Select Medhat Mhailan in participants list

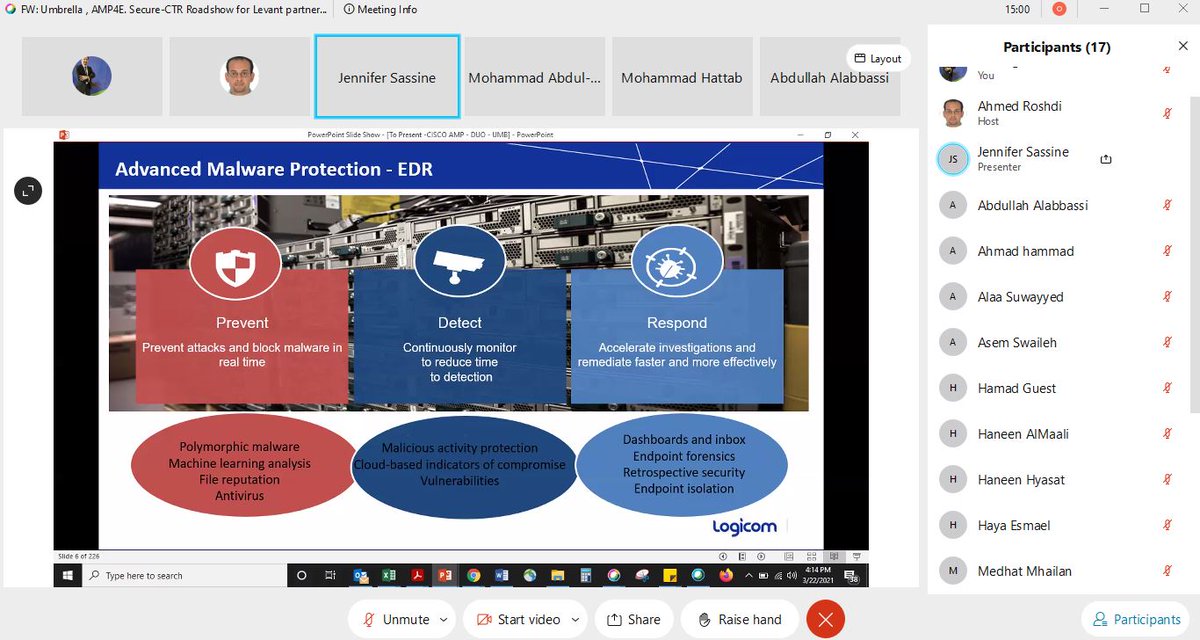(x=1058, y=571)
